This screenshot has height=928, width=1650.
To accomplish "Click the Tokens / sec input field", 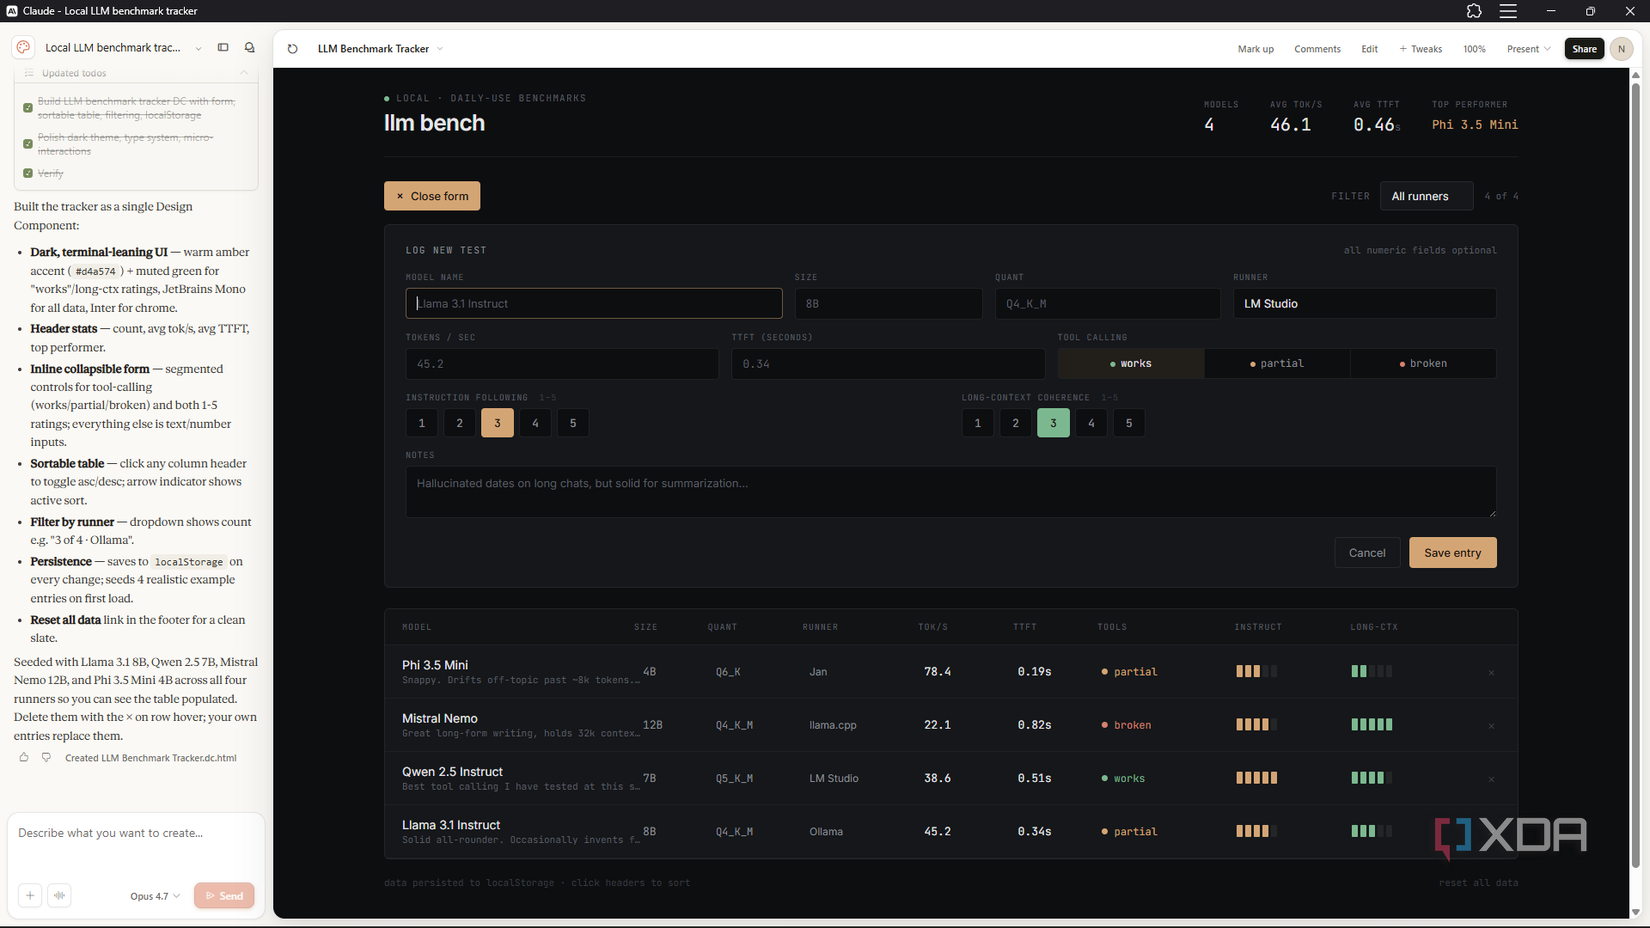I will coord(562,363).
